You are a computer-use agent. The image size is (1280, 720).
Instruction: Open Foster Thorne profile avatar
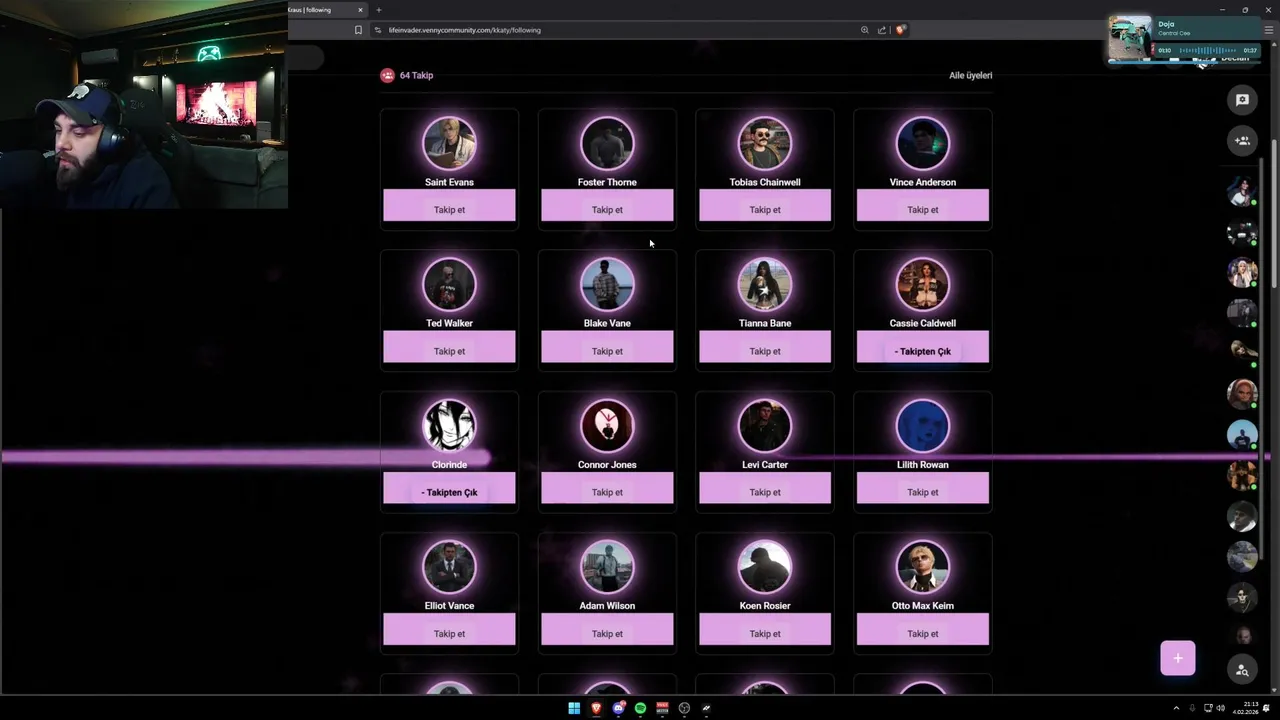pos(607,144)
